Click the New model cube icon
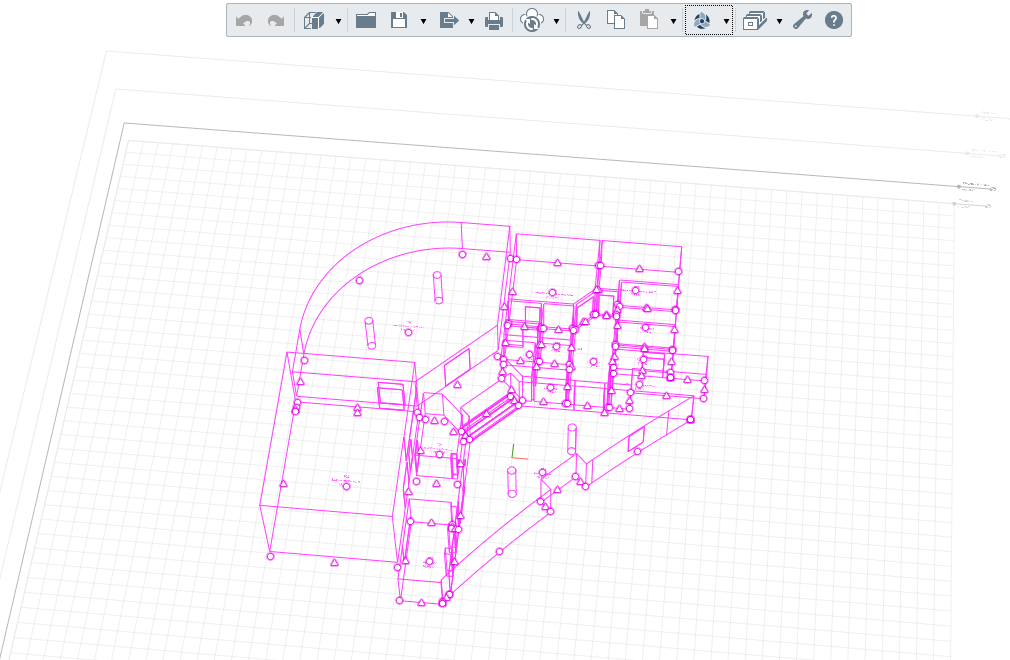 (315, 21)
